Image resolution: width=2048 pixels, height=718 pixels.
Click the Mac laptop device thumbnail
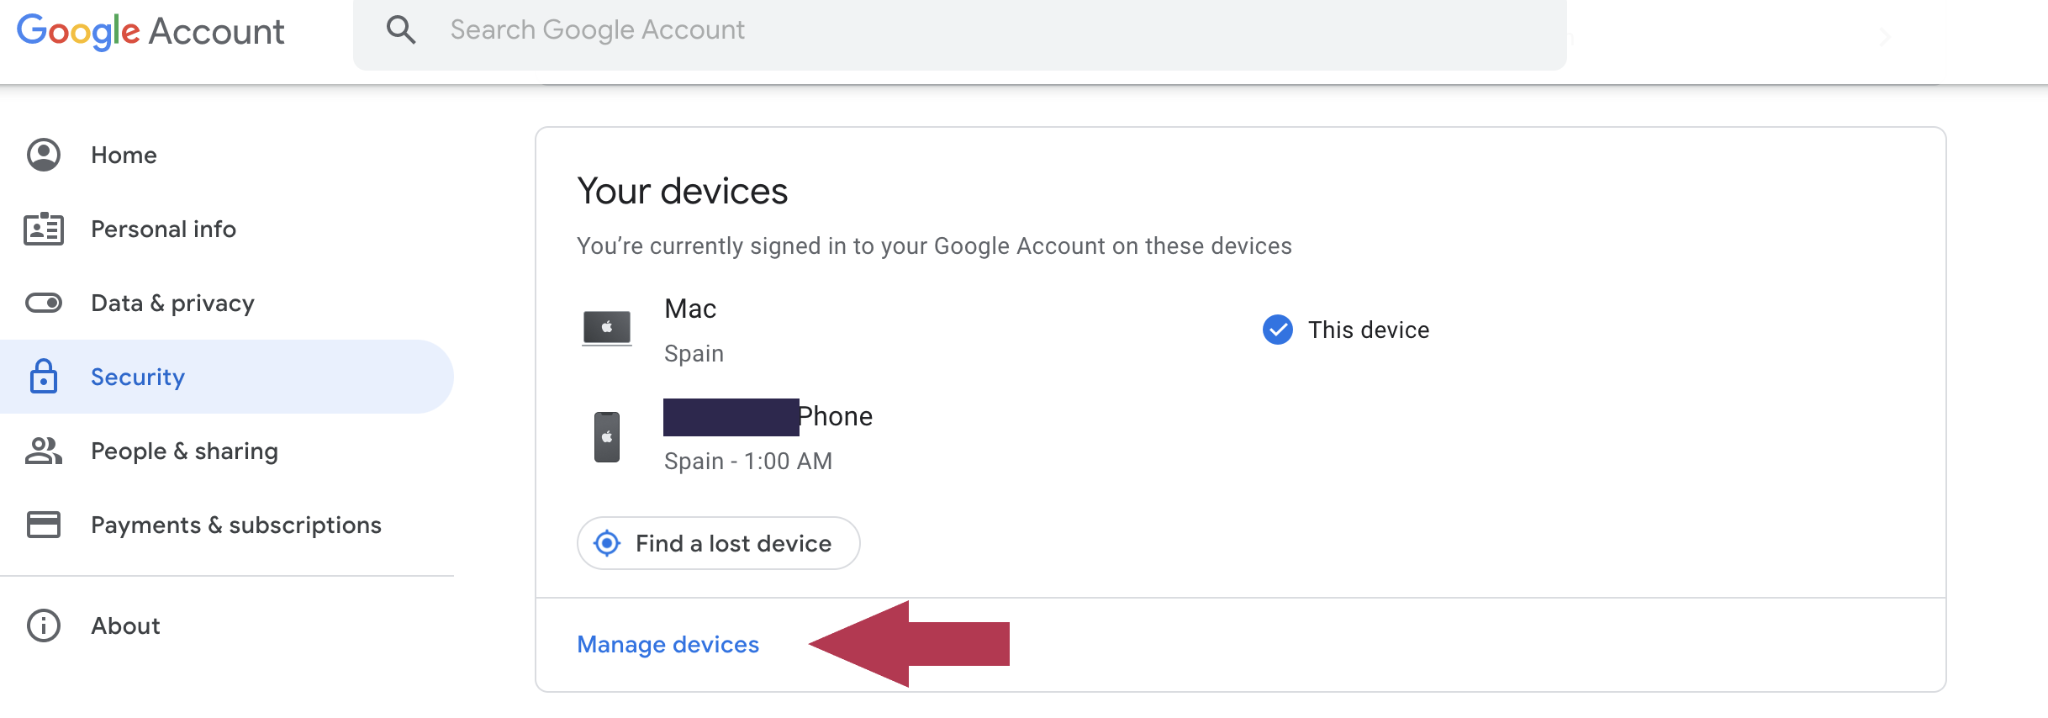[606, 327]
